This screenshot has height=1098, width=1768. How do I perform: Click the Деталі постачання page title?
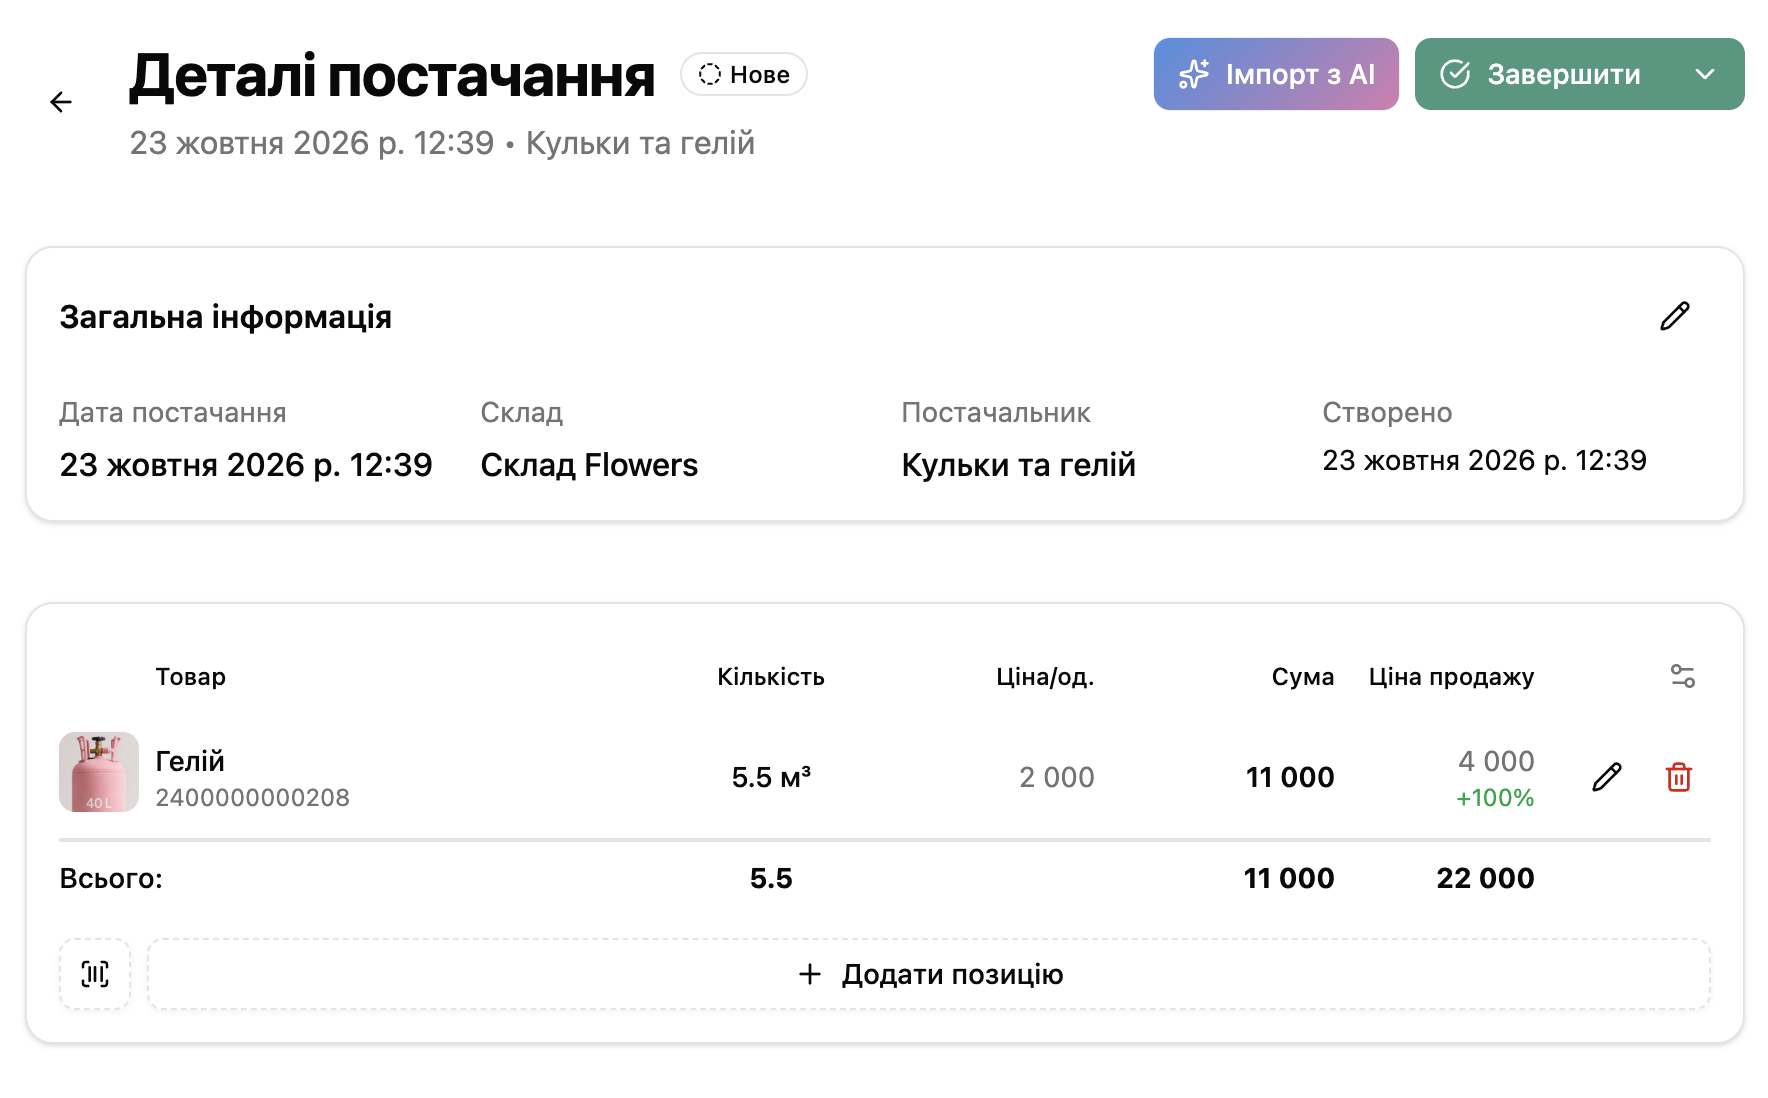click(x=392, y=76)
